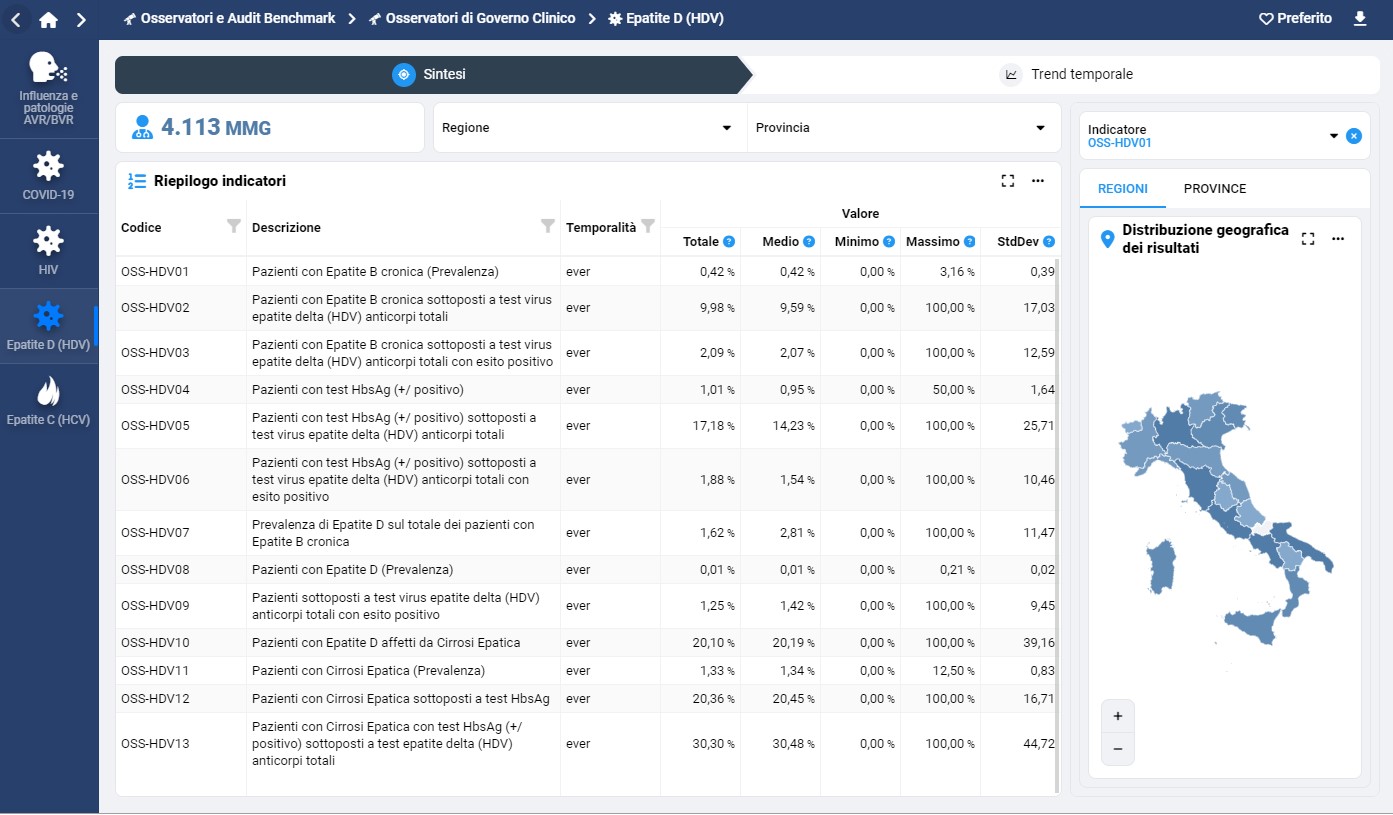Open more options for Riepilogo indicatori

1038,181
